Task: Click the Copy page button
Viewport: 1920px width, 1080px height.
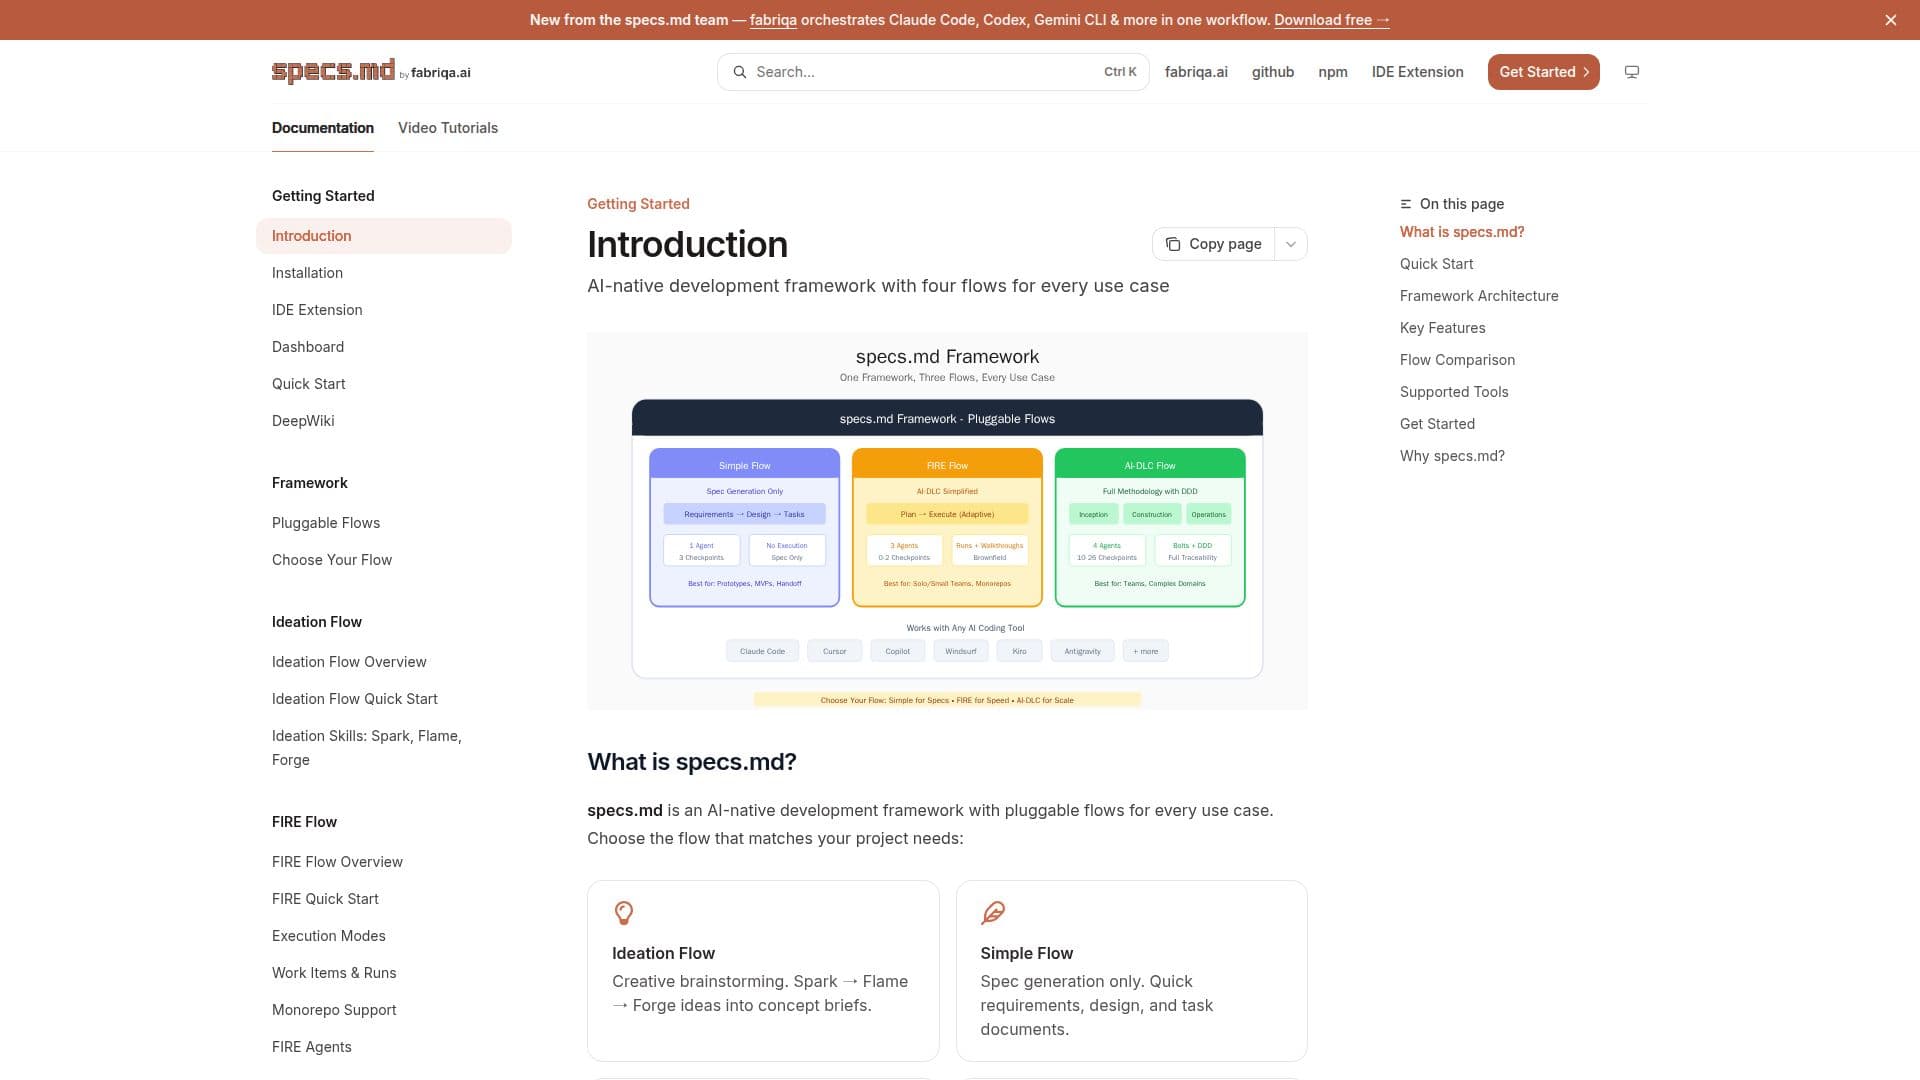Action: click(x=1214, y=244)
